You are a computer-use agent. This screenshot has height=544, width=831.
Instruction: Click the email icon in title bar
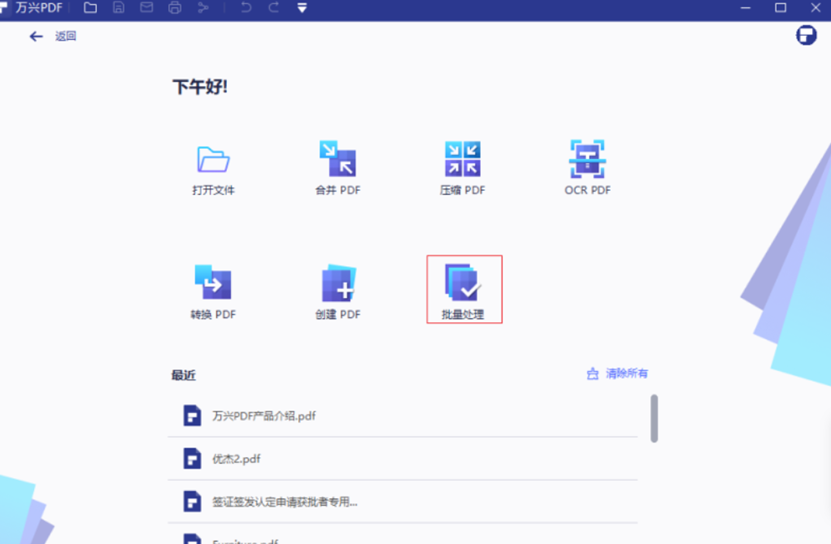click(147, 7)
